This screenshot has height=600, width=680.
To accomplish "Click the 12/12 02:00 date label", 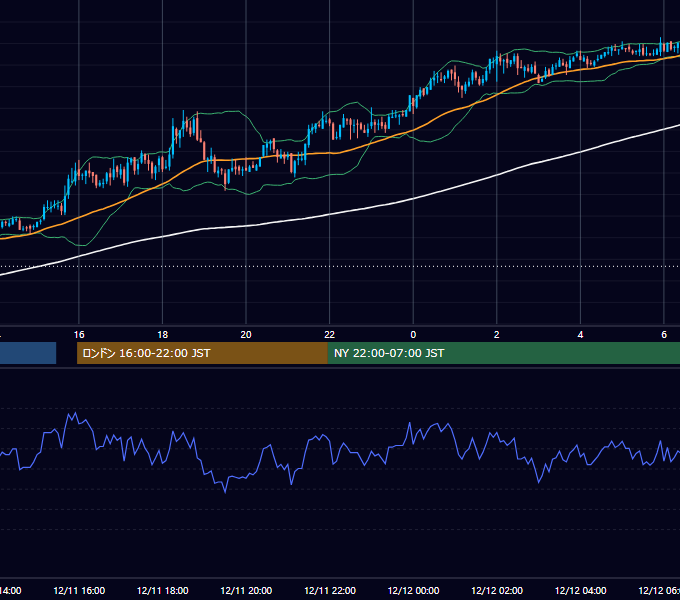I will 497,590.
